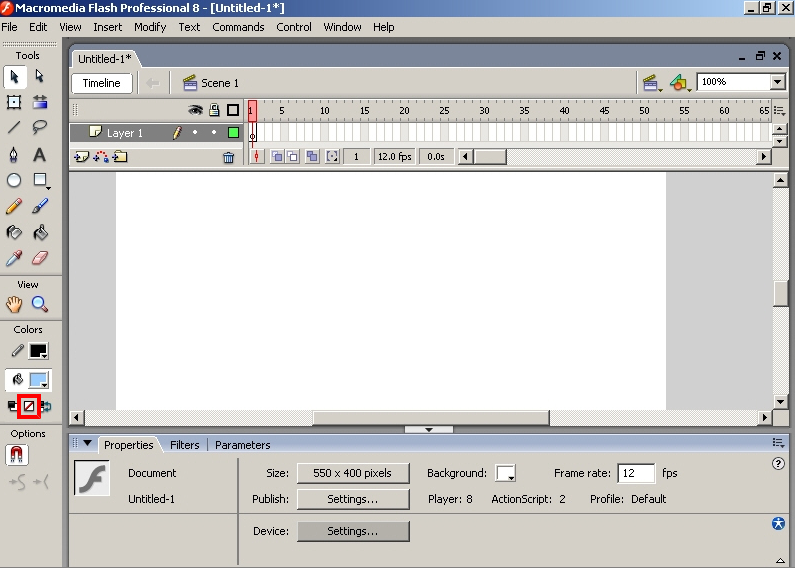This screenshot has height=569, width=795.
Task: Select the Zoom magnifier tool
Action: click(40, 304)
